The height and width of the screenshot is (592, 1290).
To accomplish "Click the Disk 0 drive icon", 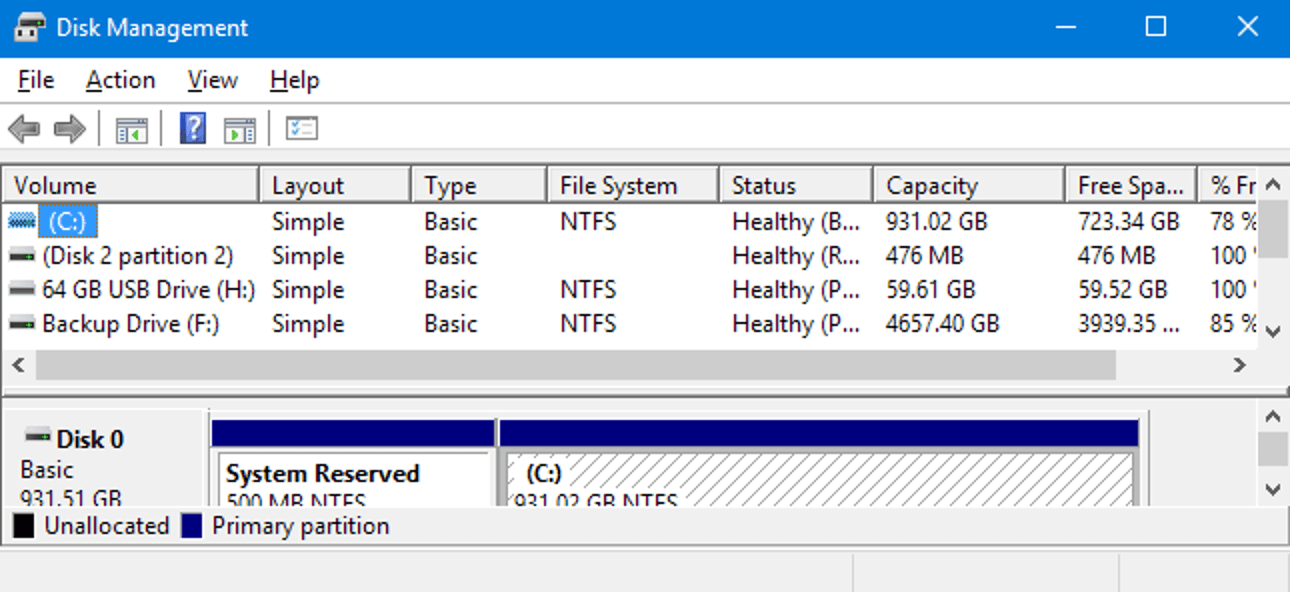I will pyautogui.click(x=38, y=437).
